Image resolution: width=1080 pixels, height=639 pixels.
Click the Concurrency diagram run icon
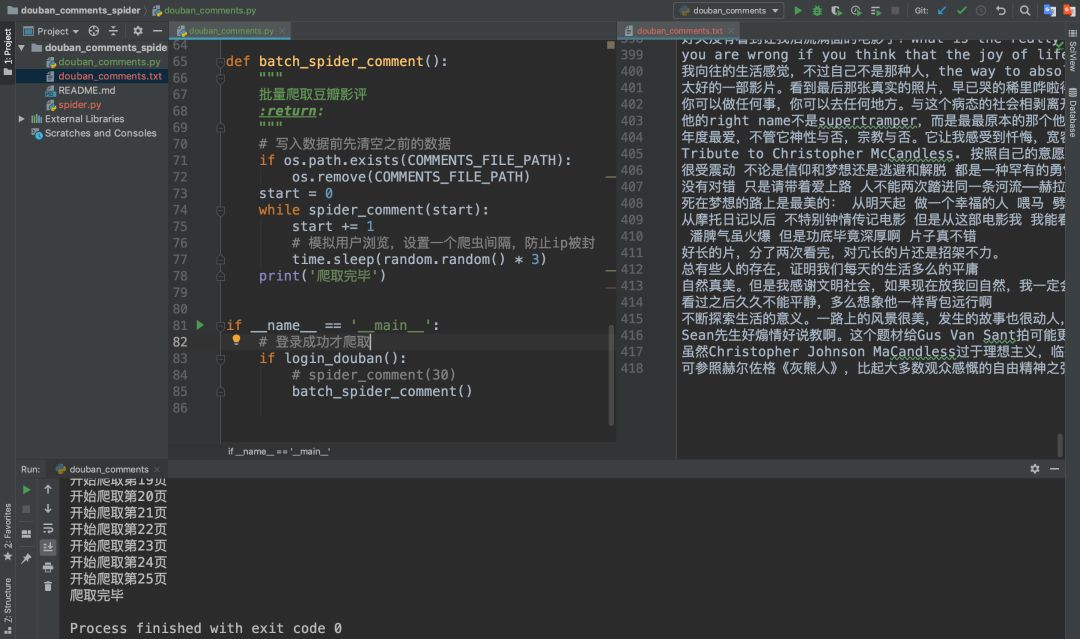pyautogui.click(x=875, y=10)
